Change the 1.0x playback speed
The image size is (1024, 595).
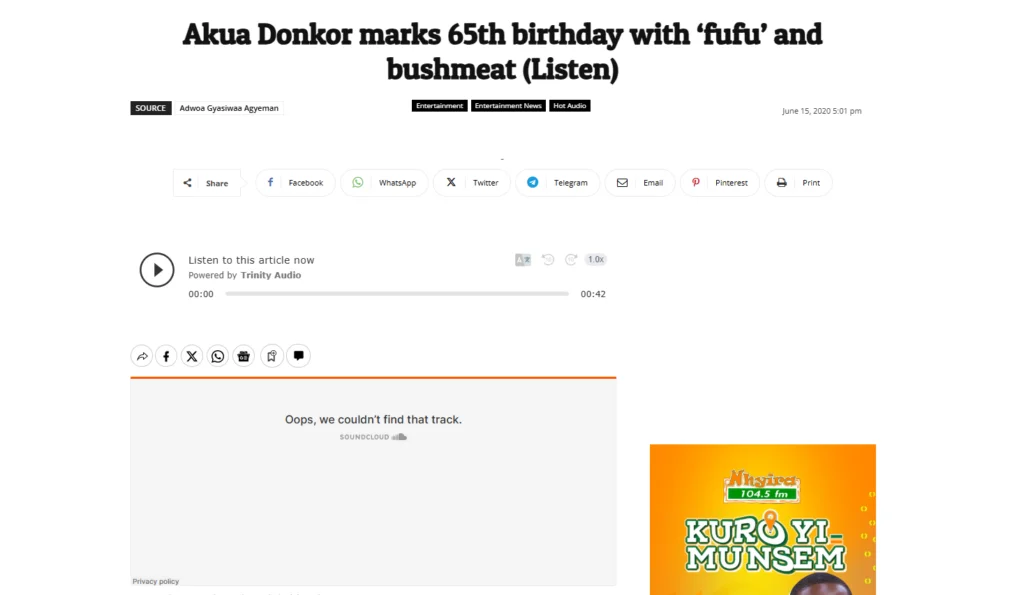pyautogui.click(x=596, y=259)
